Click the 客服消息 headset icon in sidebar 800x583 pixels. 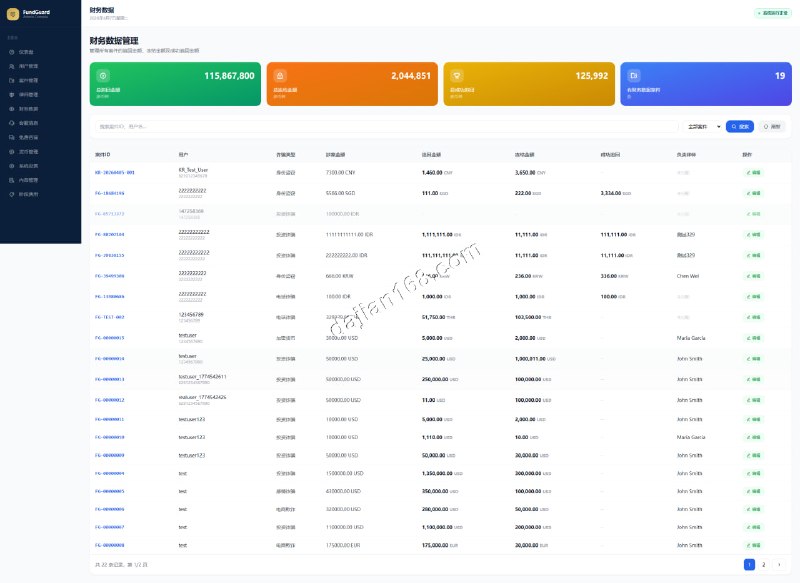tap(12, 122)
